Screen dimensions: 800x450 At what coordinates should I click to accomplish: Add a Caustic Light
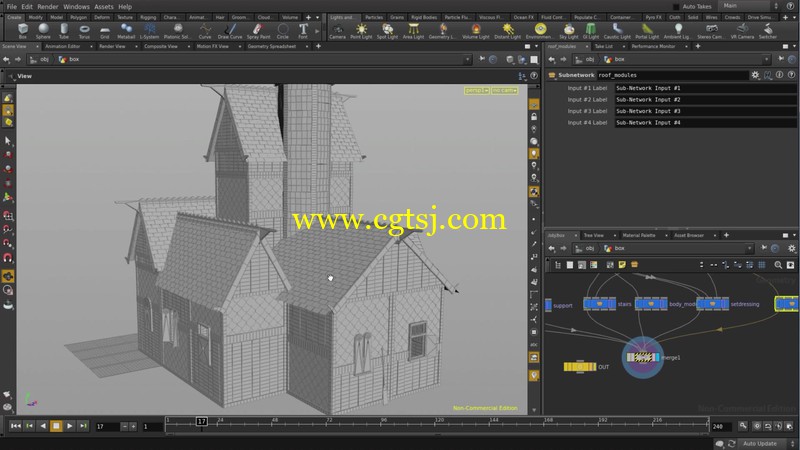click(617, 31)
